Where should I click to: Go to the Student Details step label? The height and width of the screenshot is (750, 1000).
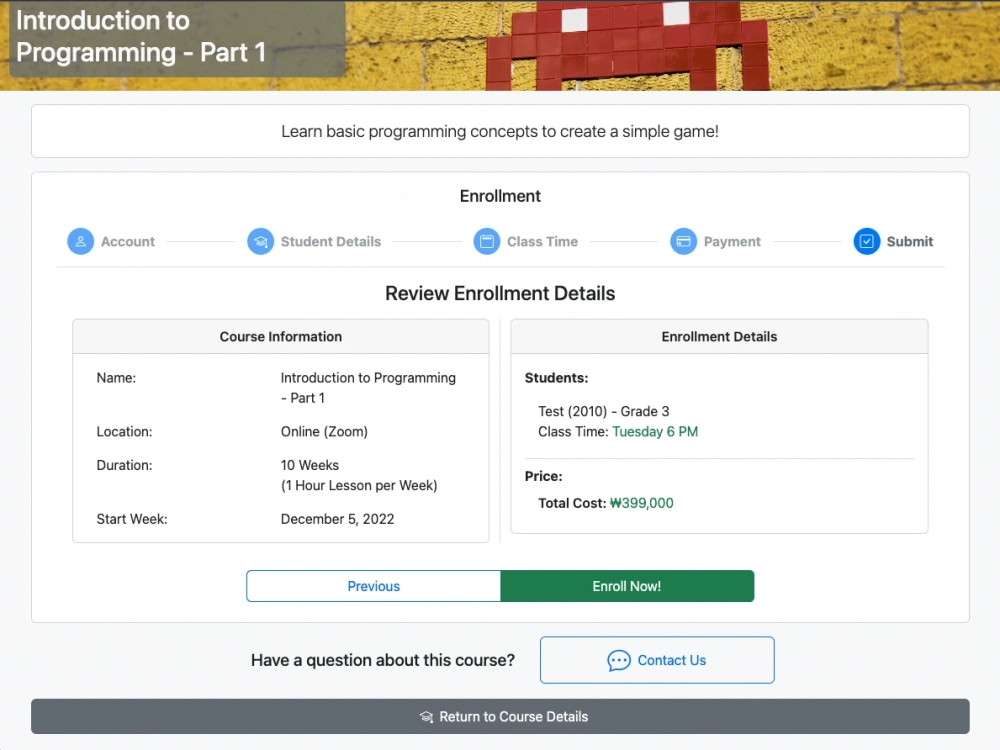coord(330,242)
